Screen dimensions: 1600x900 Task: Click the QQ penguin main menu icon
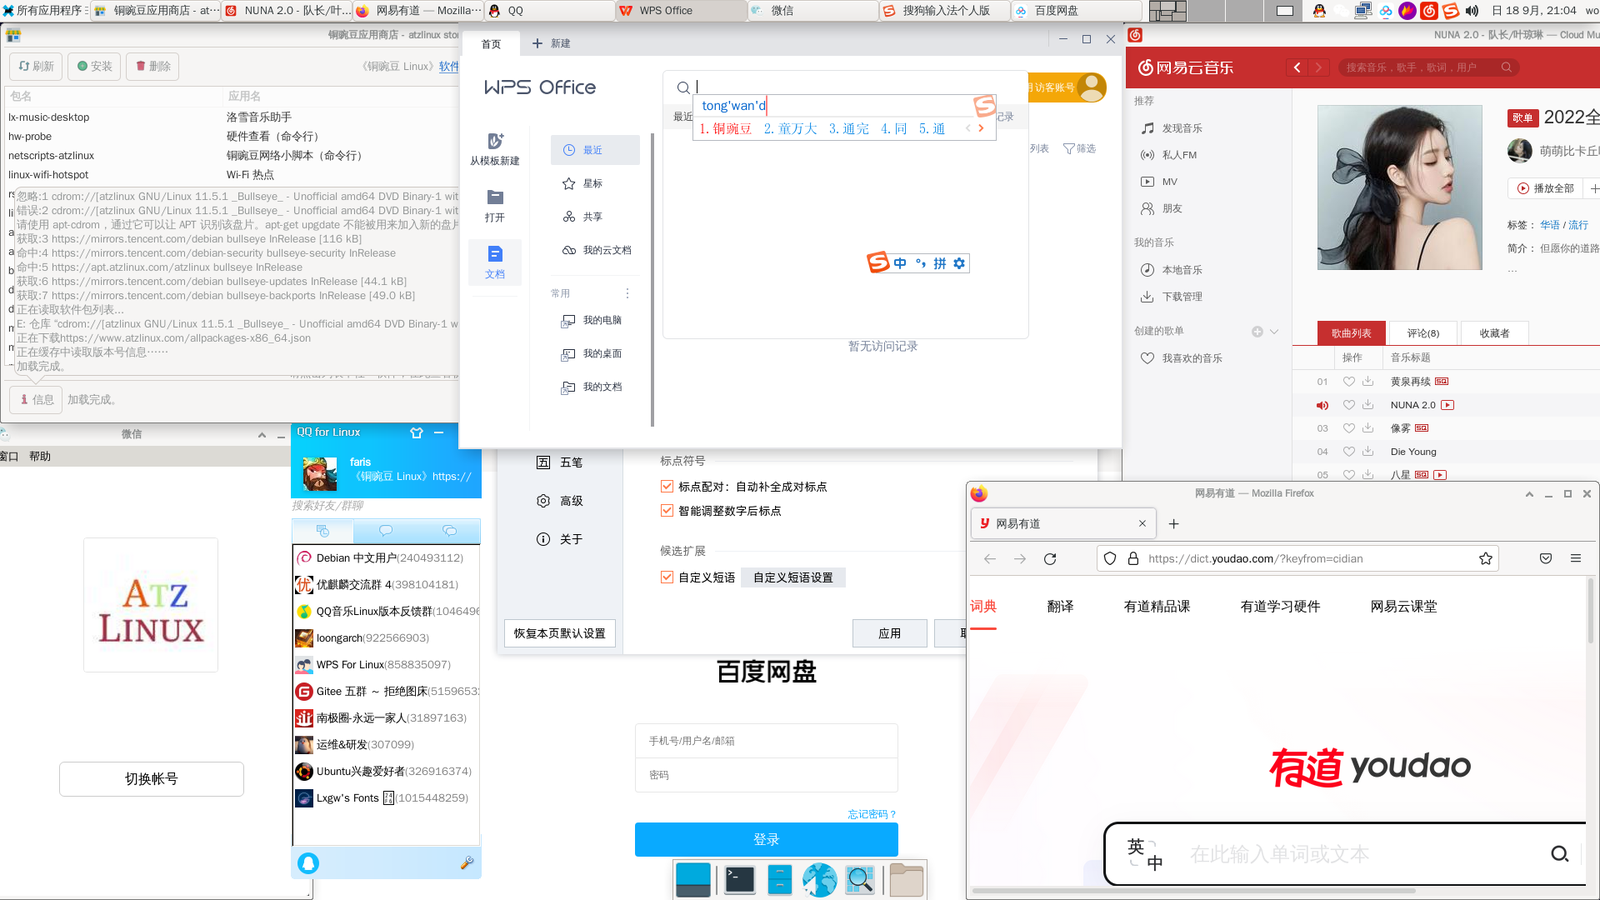(x=308, y=863)
